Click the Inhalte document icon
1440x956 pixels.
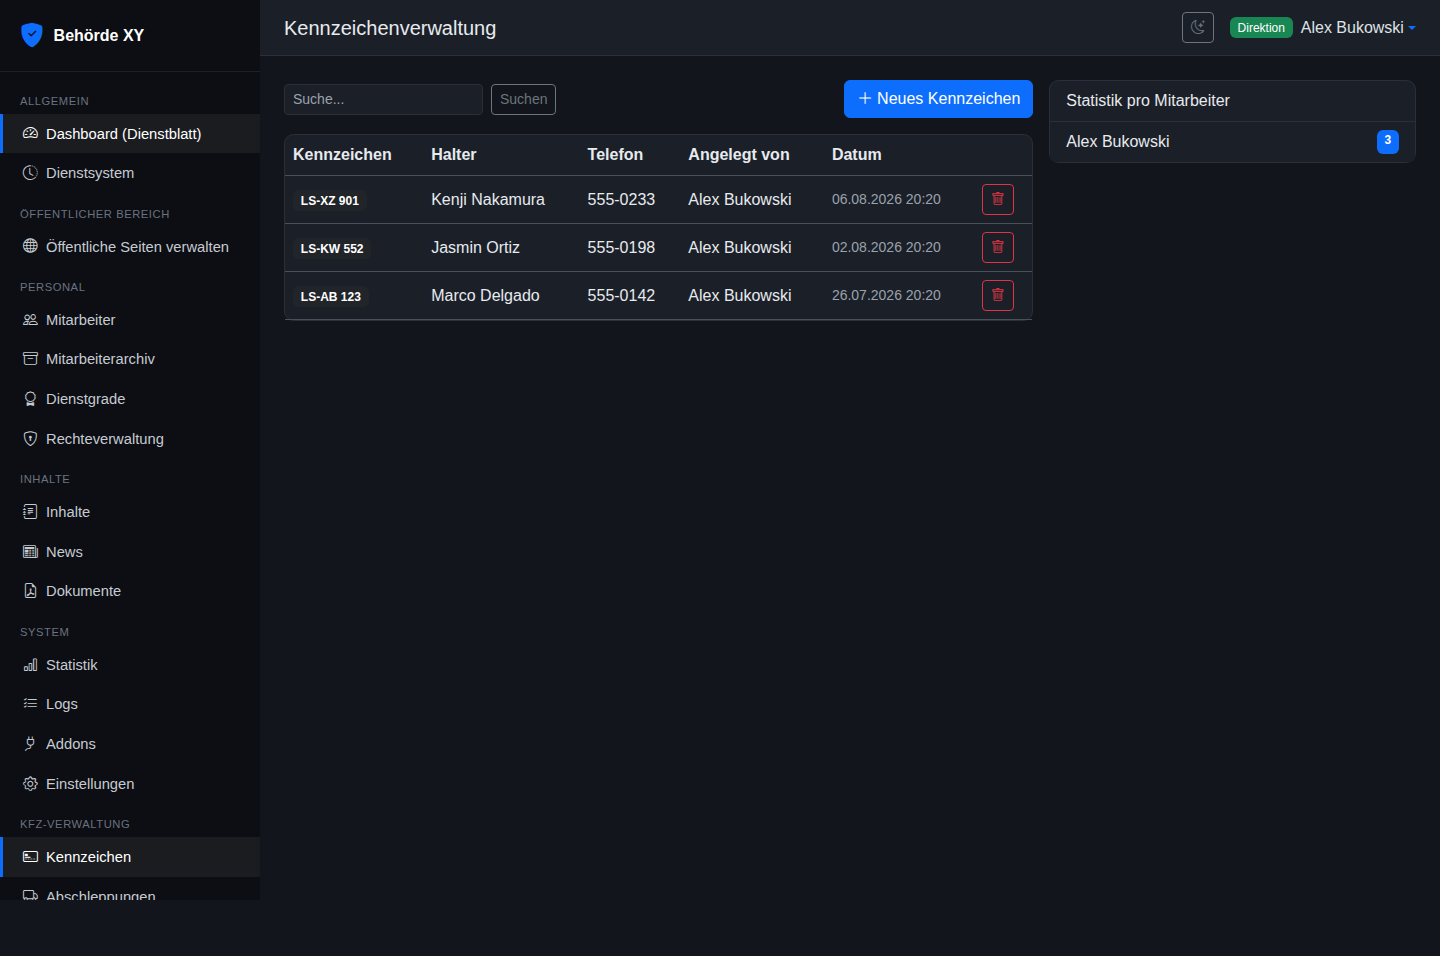30,512
